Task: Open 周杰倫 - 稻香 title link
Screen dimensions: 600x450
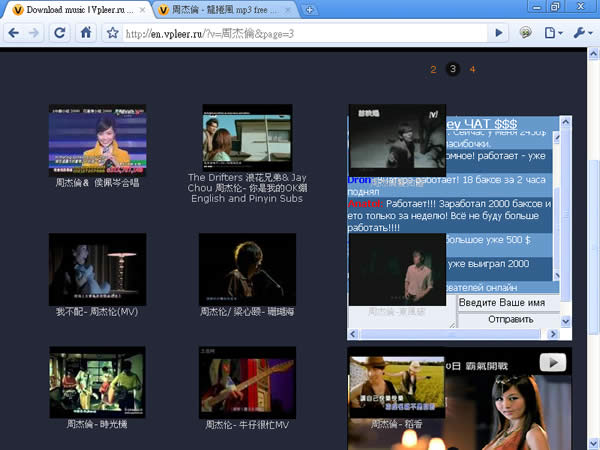Action: point(397,424)
